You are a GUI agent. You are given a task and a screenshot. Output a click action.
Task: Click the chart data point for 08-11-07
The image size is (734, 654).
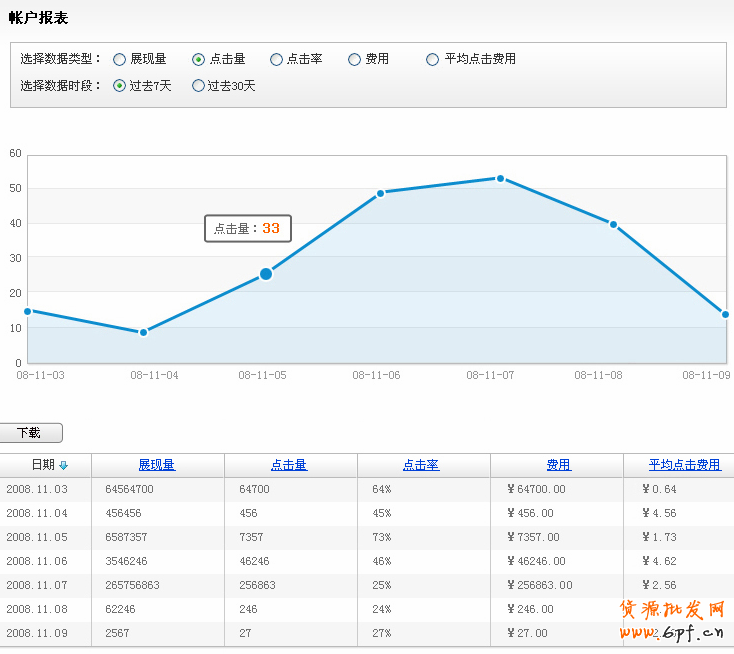click(x=500, y=179)
